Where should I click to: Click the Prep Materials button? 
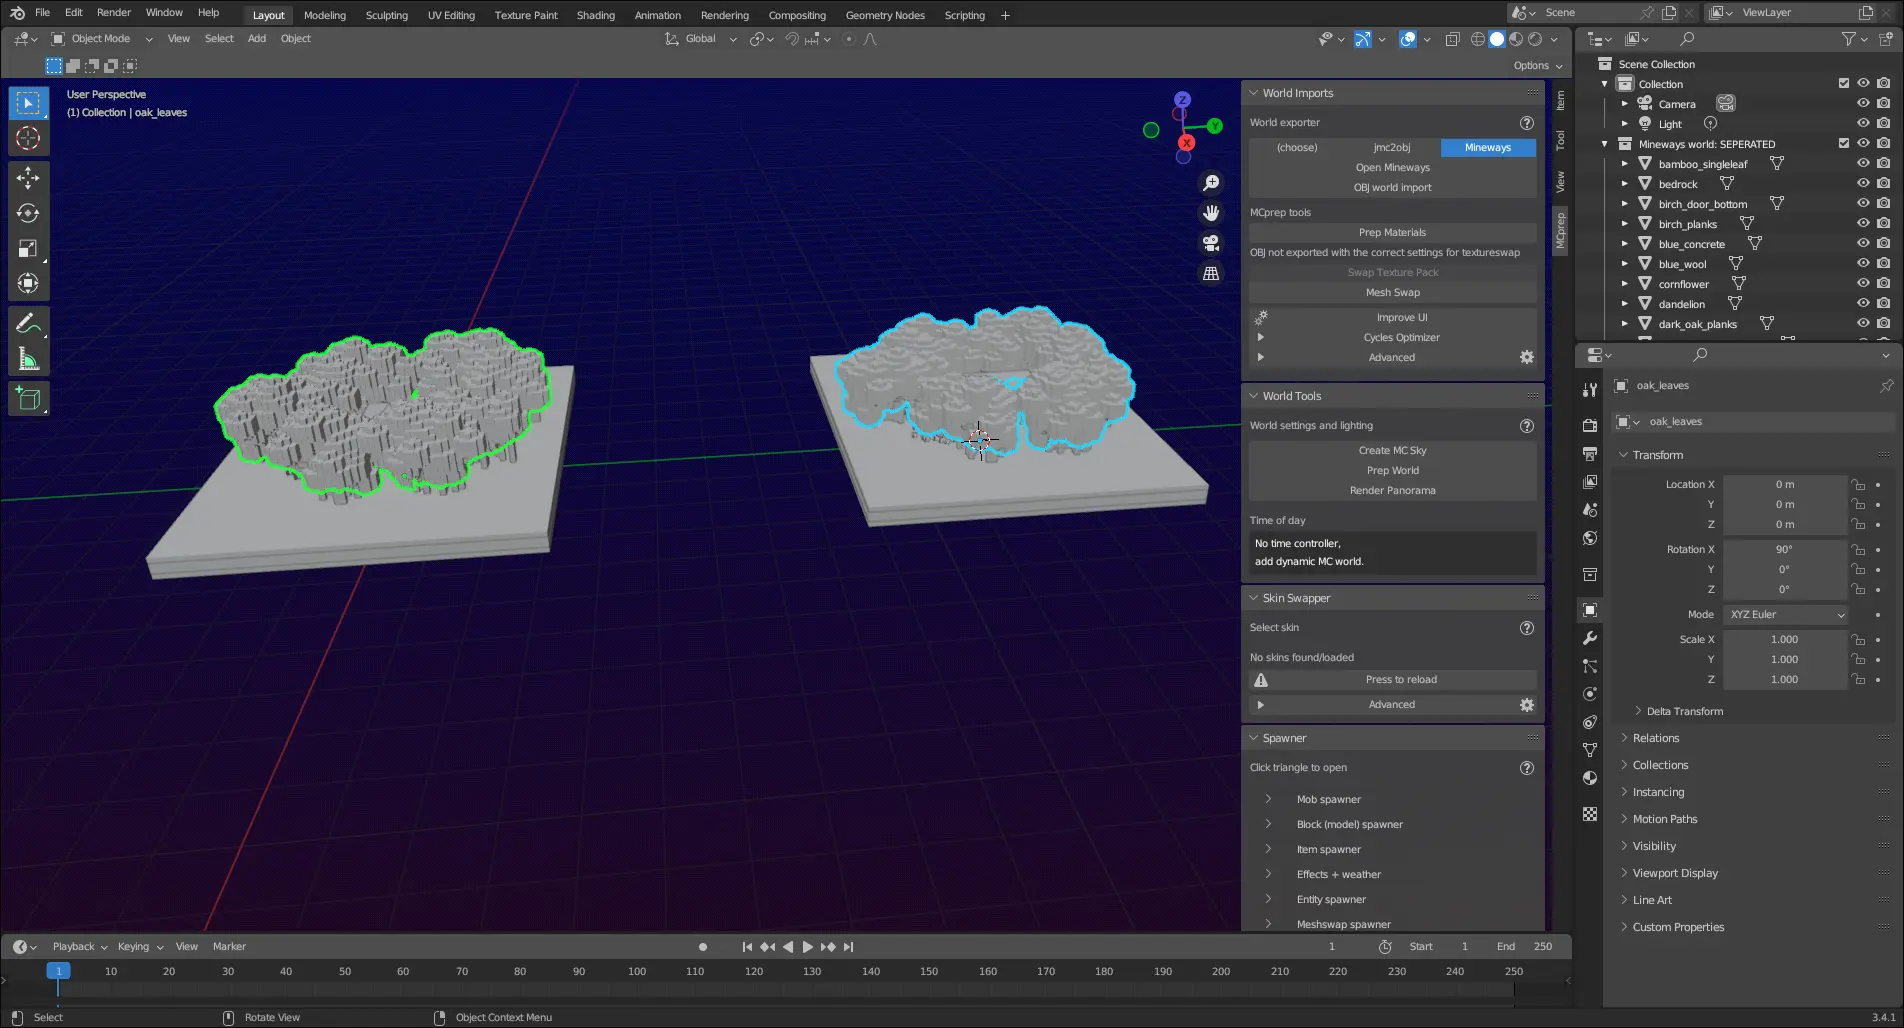(1392, 232)
